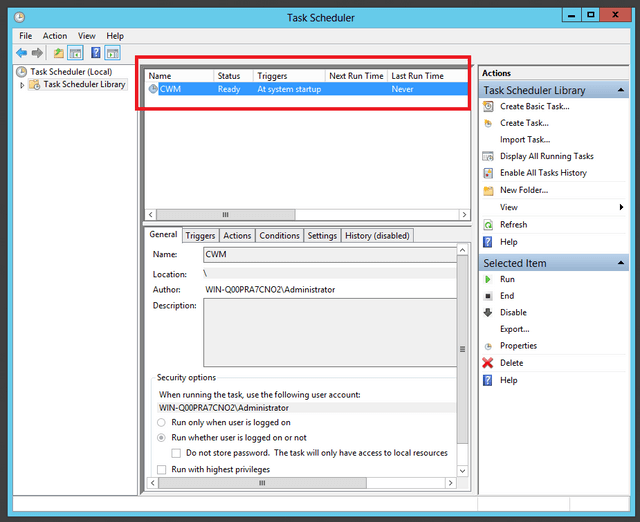Click the details pane horizontal scrollbar thumb
640x522 pixels.
[x=262, y=483]
